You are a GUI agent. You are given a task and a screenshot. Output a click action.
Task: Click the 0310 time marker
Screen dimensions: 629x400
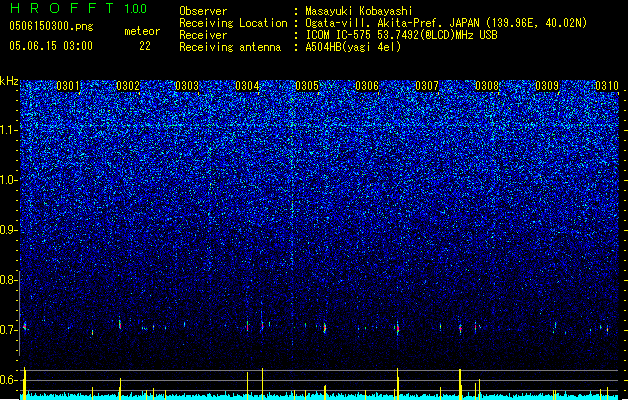(607, 86)
